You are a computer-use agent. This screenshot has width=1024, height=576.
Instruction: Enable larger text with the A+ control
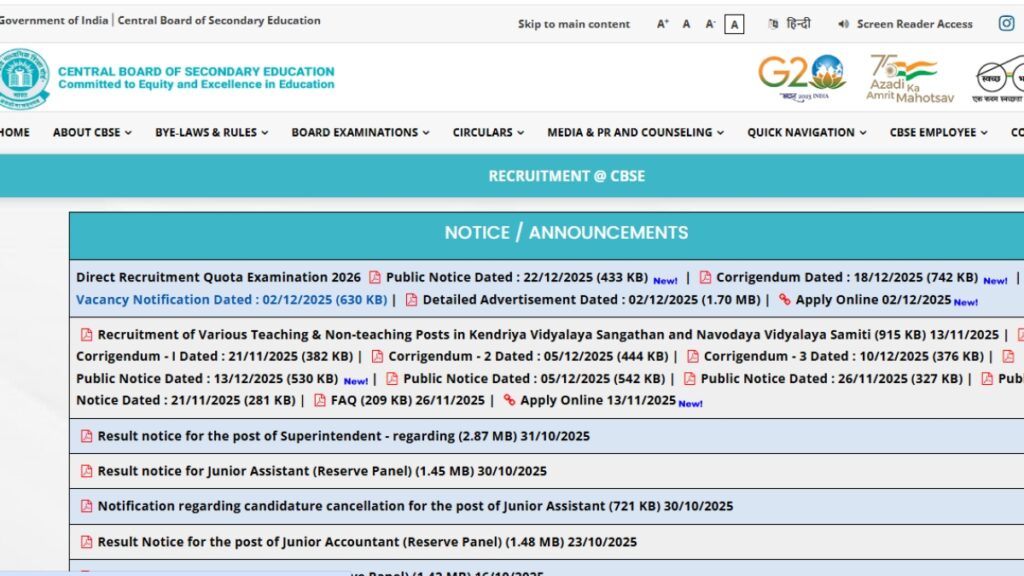tap(661, 22)
